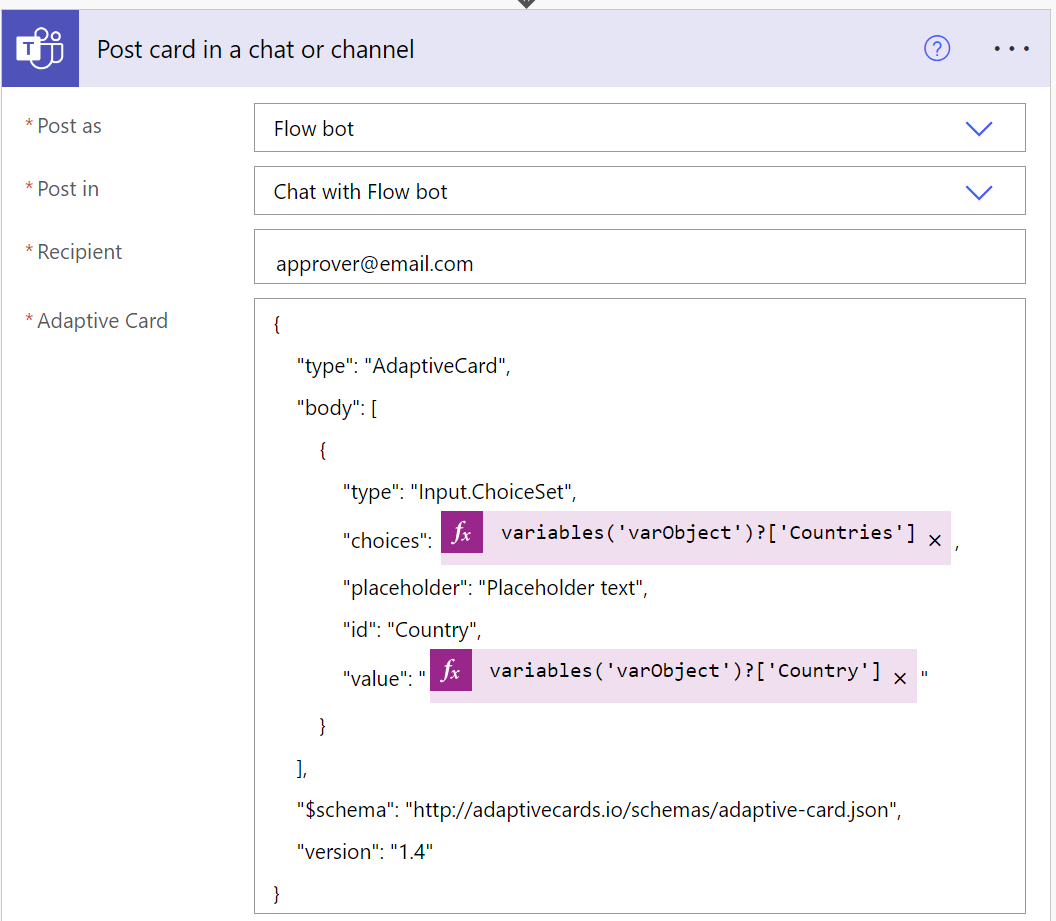This screenshot has height=921, width=1056.
Task: Open the Post as dropdown
Action: [979, 127]
